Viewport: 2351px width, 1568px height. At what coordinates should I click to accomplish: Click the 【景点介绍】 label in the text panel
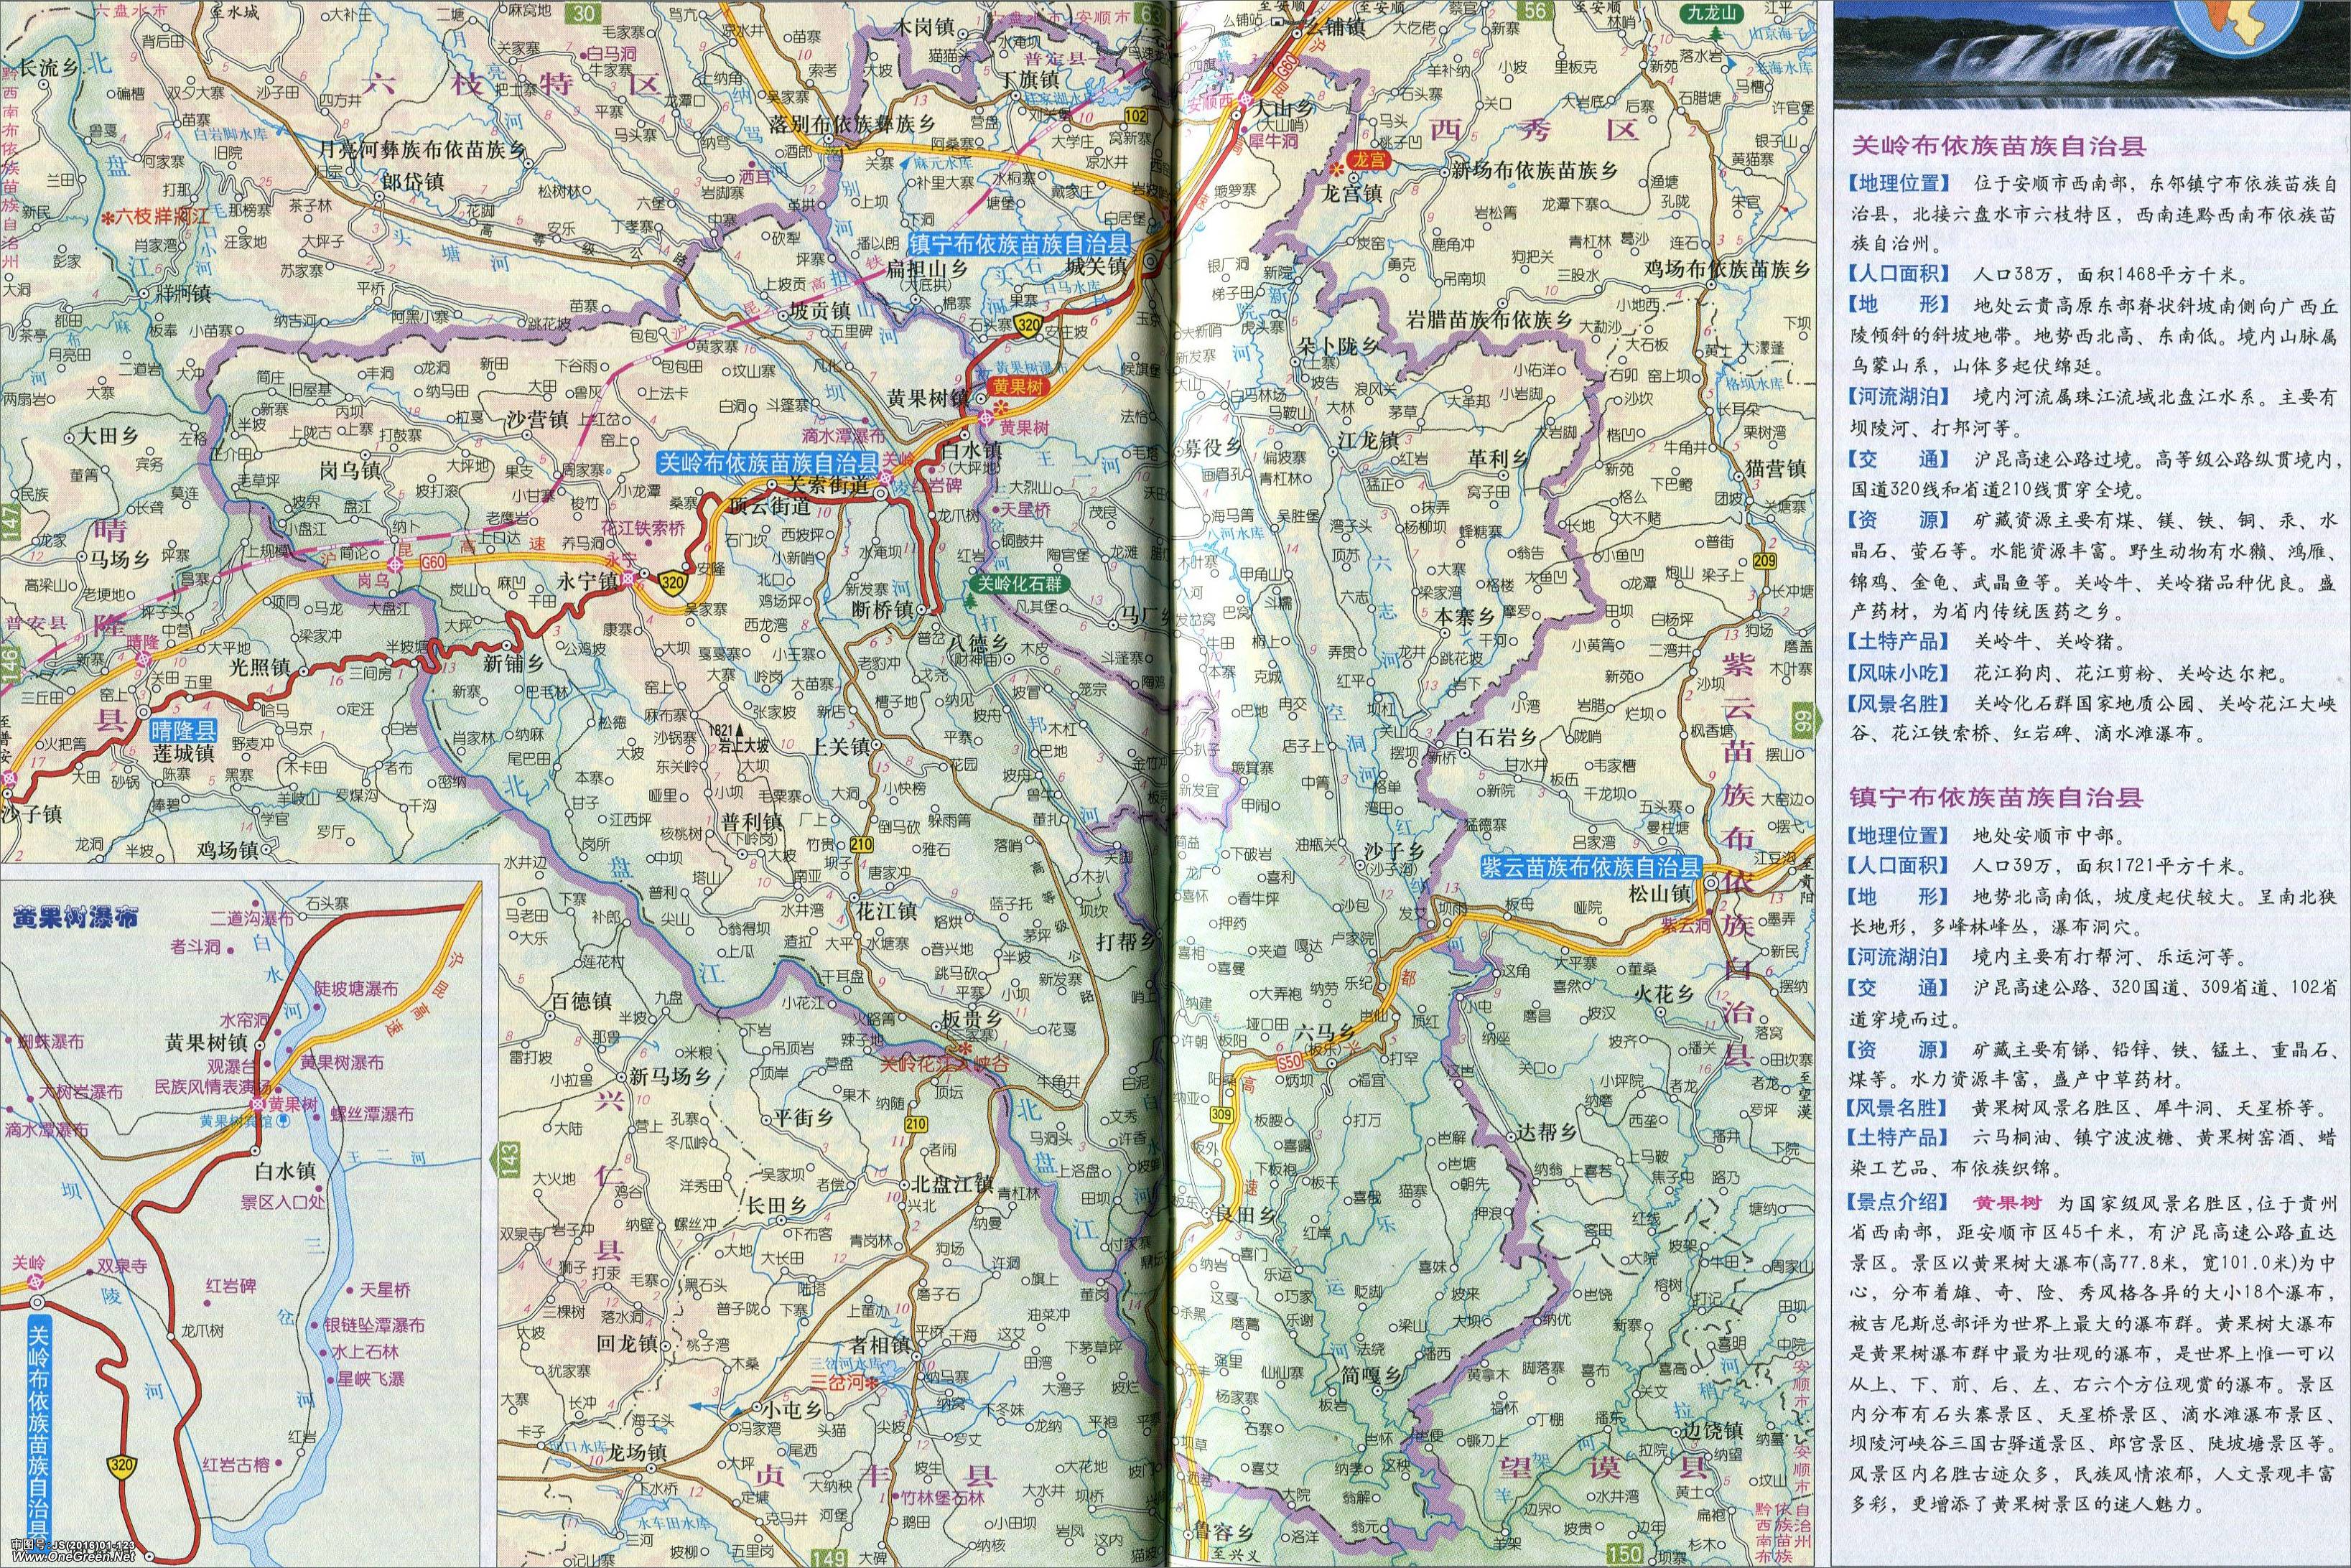tap(1897, 1202)
